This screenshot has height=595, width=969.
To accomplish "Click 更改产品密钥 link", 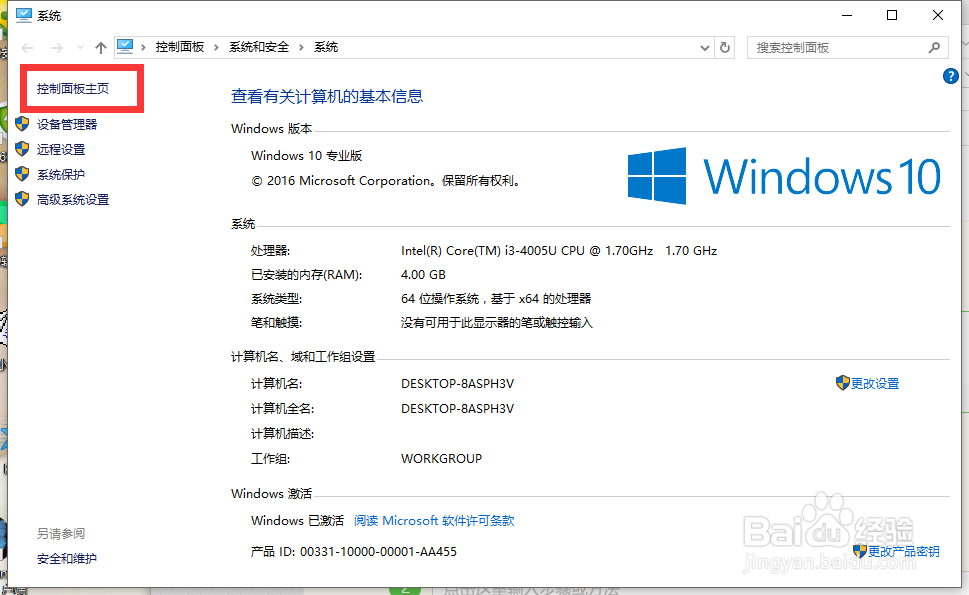I will pos(903,551).
